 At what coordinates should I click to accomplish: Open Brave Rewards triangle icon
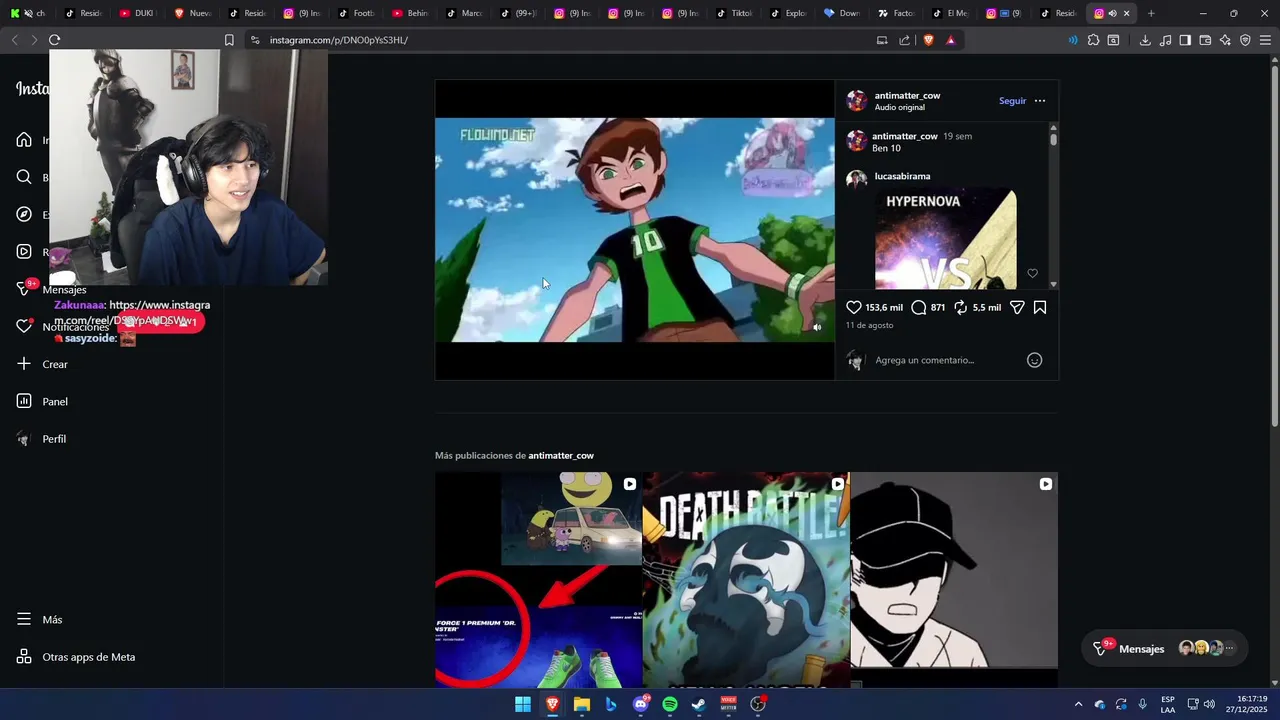coord(950,40)
